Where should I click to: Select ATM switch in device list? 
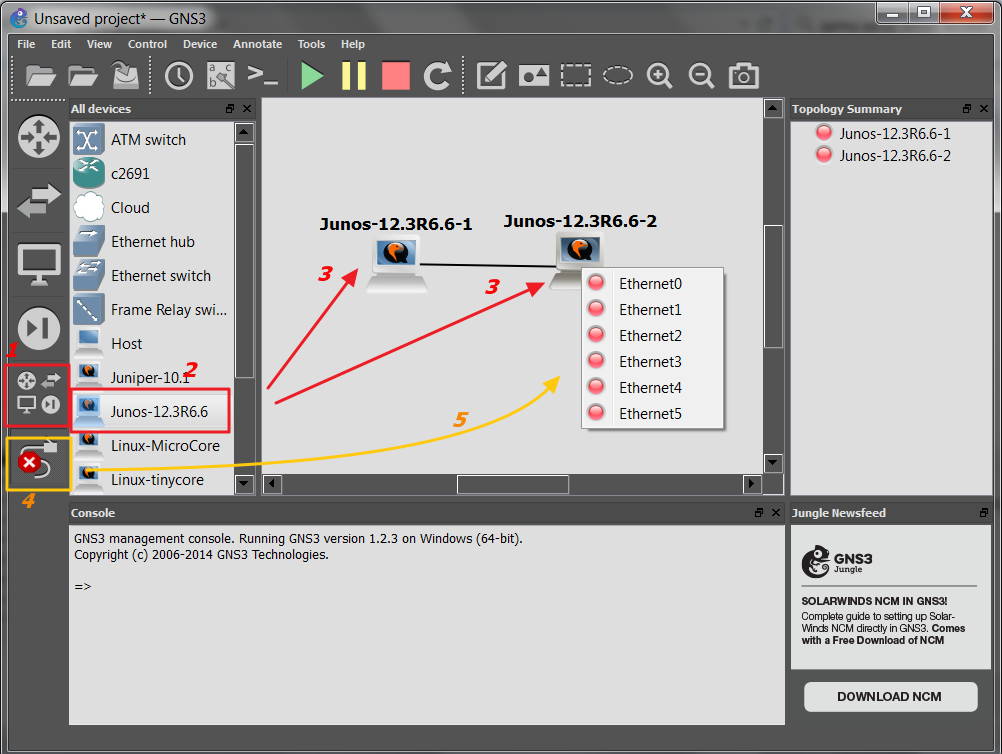pyautogui.click(x=152, y=140)
